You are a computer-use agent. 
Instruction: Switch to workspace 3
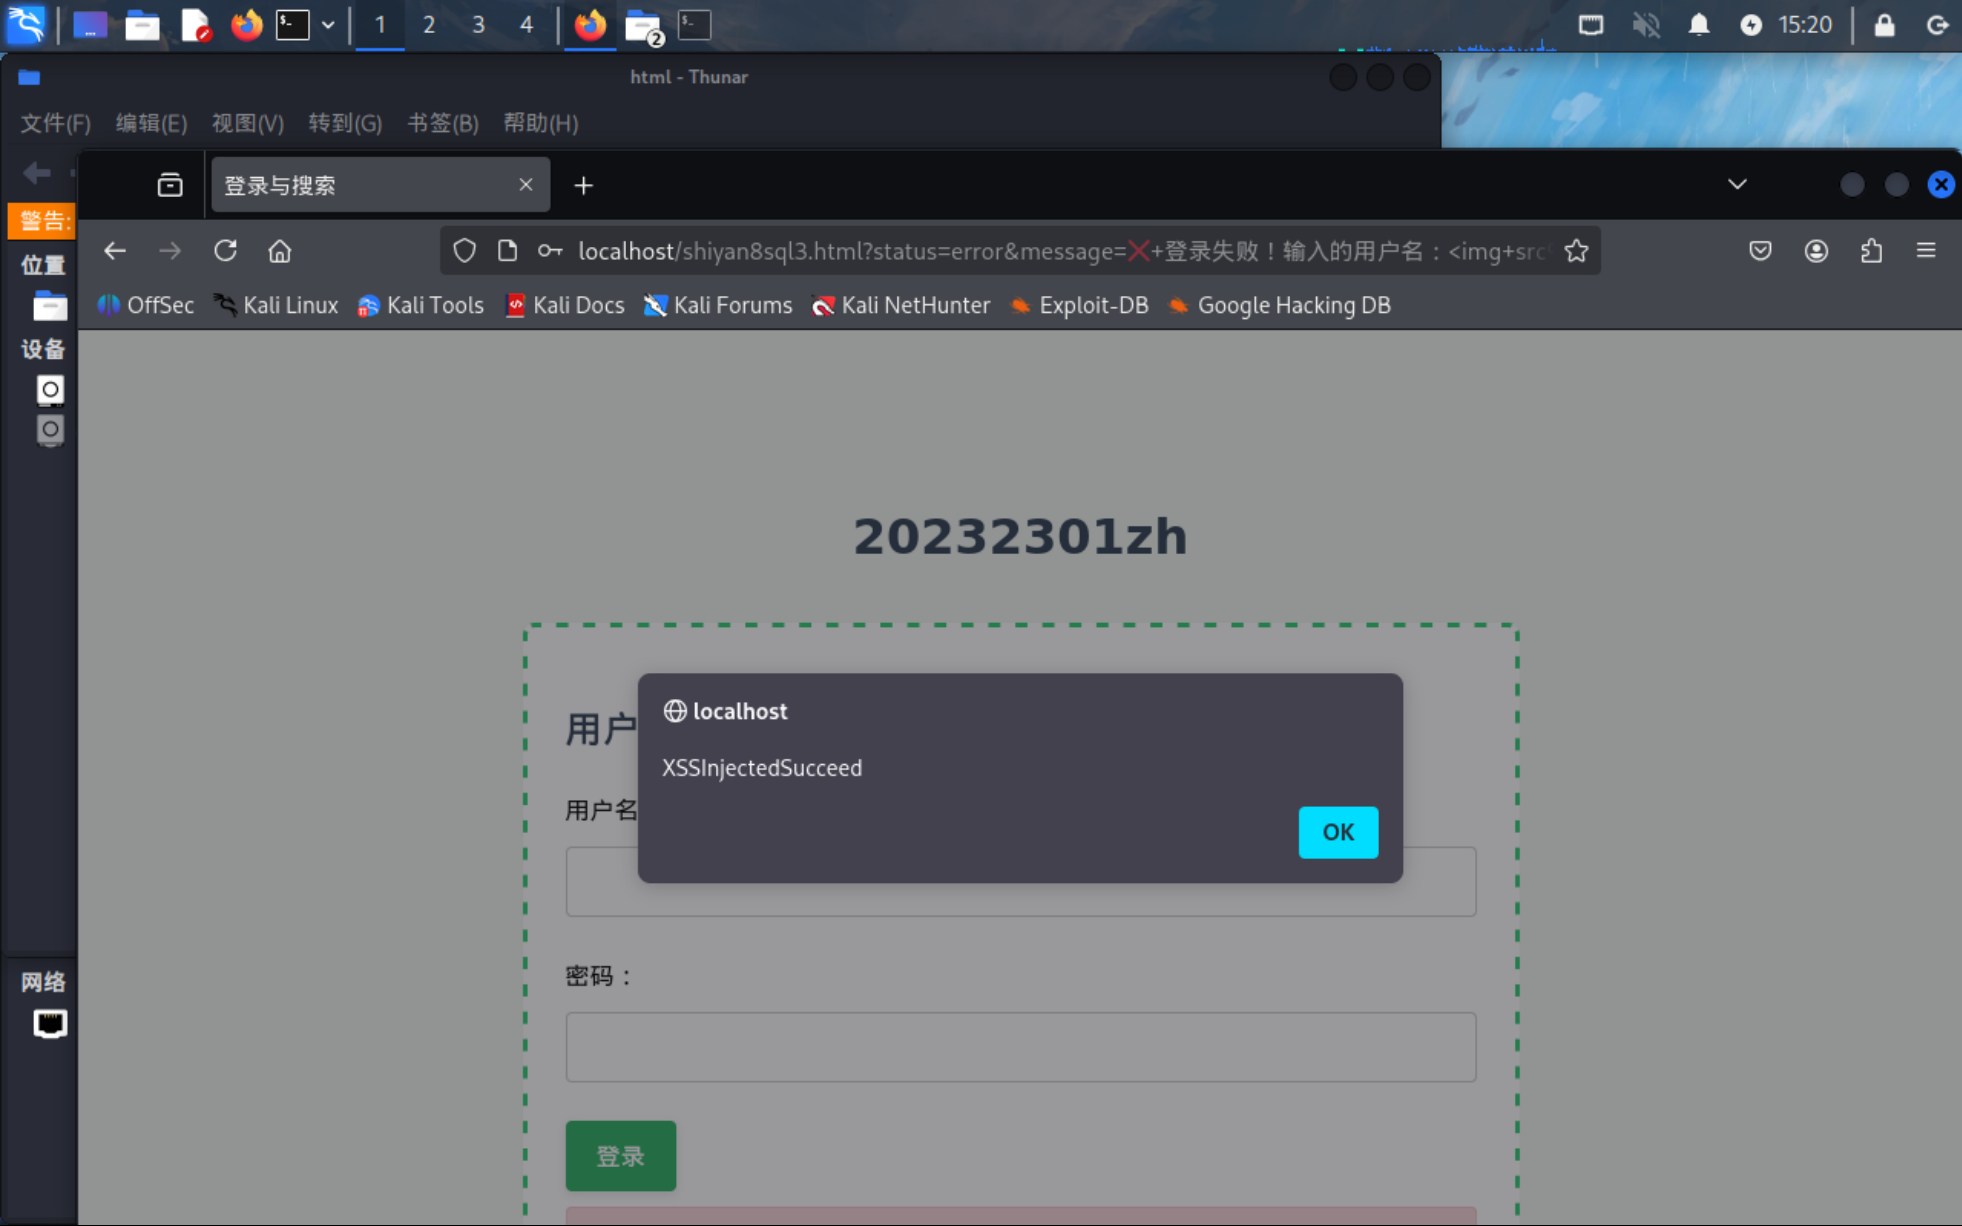pos(478,24)
